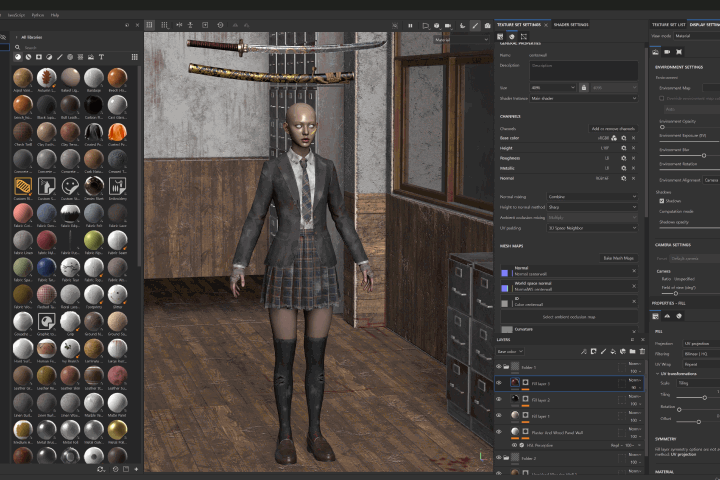Open the Normal mixing Combine dropdown

pyautogui.click(x=592, y=197)
